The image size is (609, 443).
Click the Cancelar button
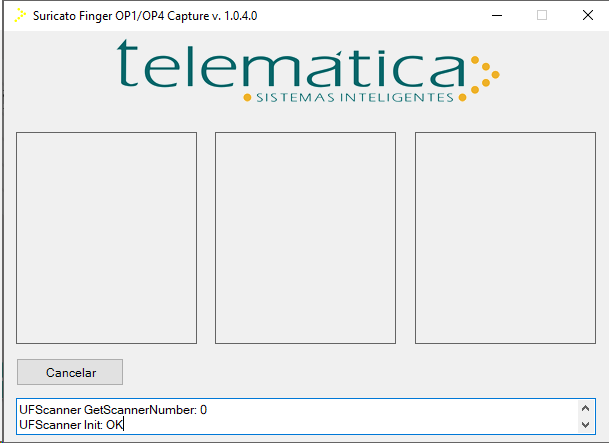[x=70, y=372]
